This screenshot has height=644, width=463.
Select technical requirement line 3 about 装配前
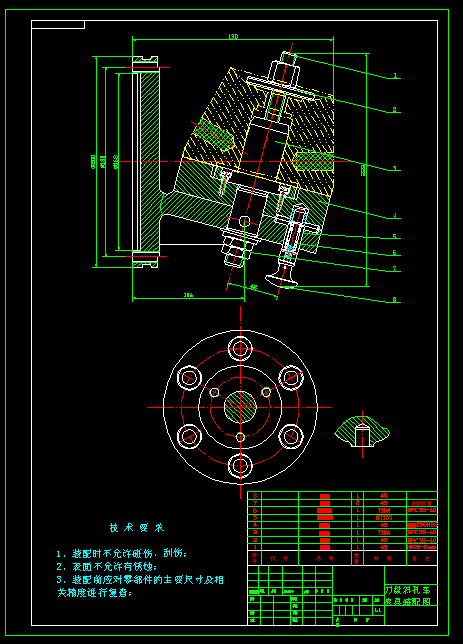tap(140, 580)
